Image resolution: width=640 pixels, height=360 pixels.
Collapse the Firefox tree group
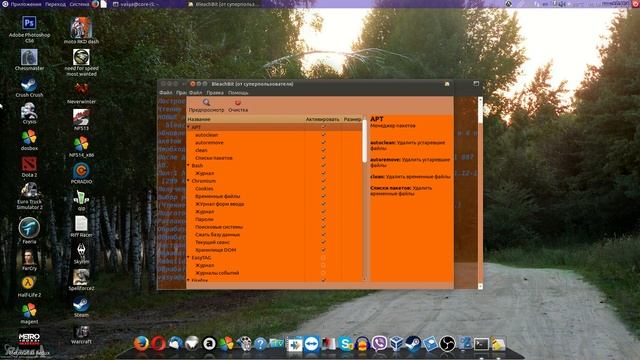(189, 280)
